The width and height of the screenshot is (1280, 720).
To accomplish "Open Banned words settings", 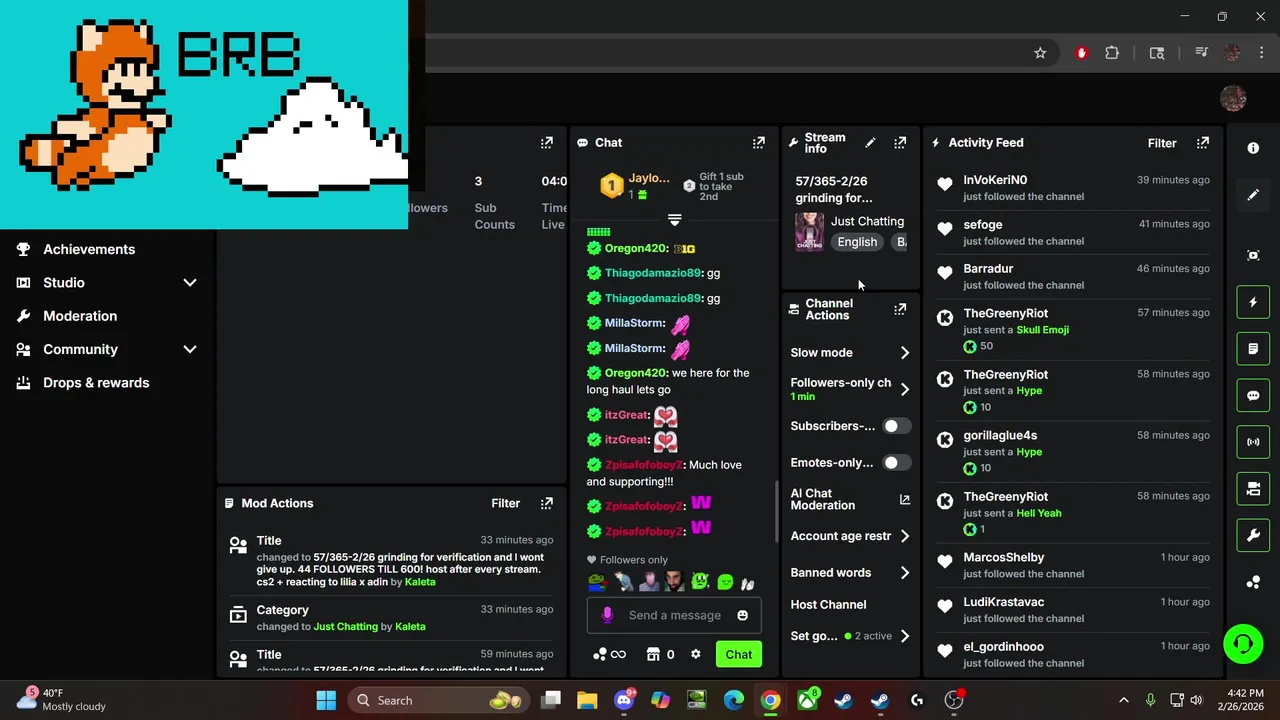I will 850,573.
